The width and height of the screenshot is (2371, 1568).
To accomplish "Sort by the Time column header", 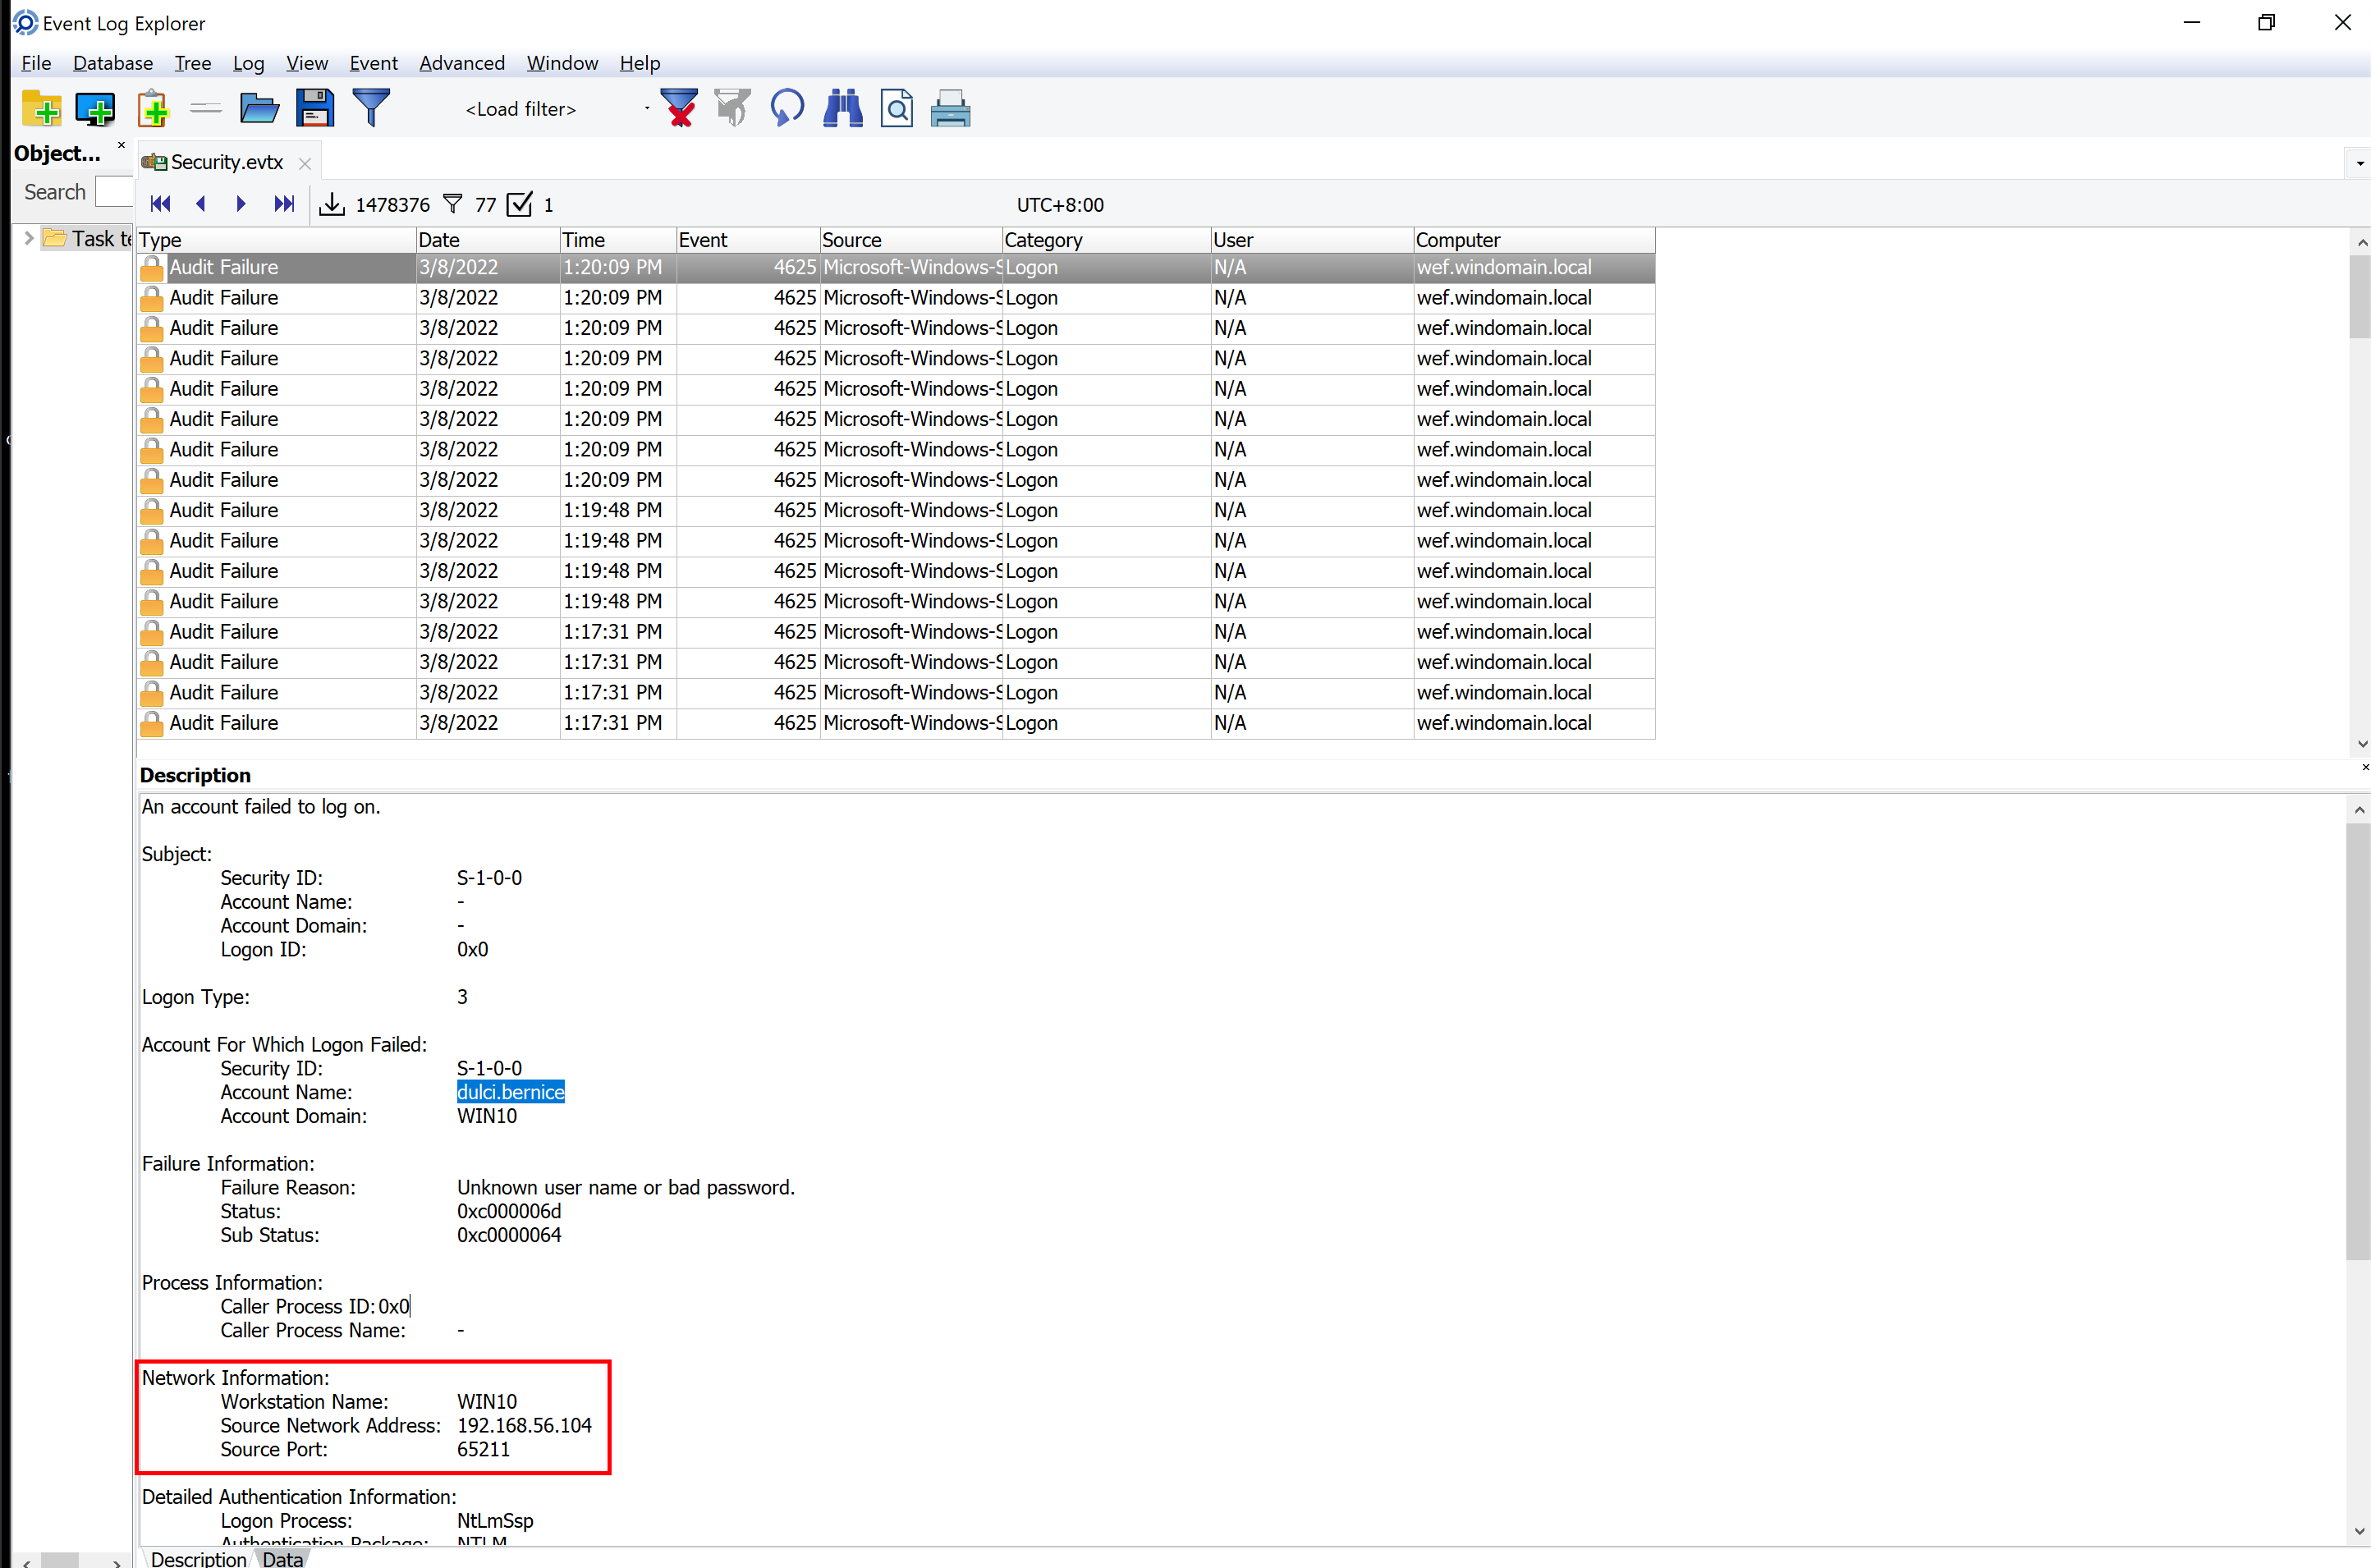I will pos(618,240).
